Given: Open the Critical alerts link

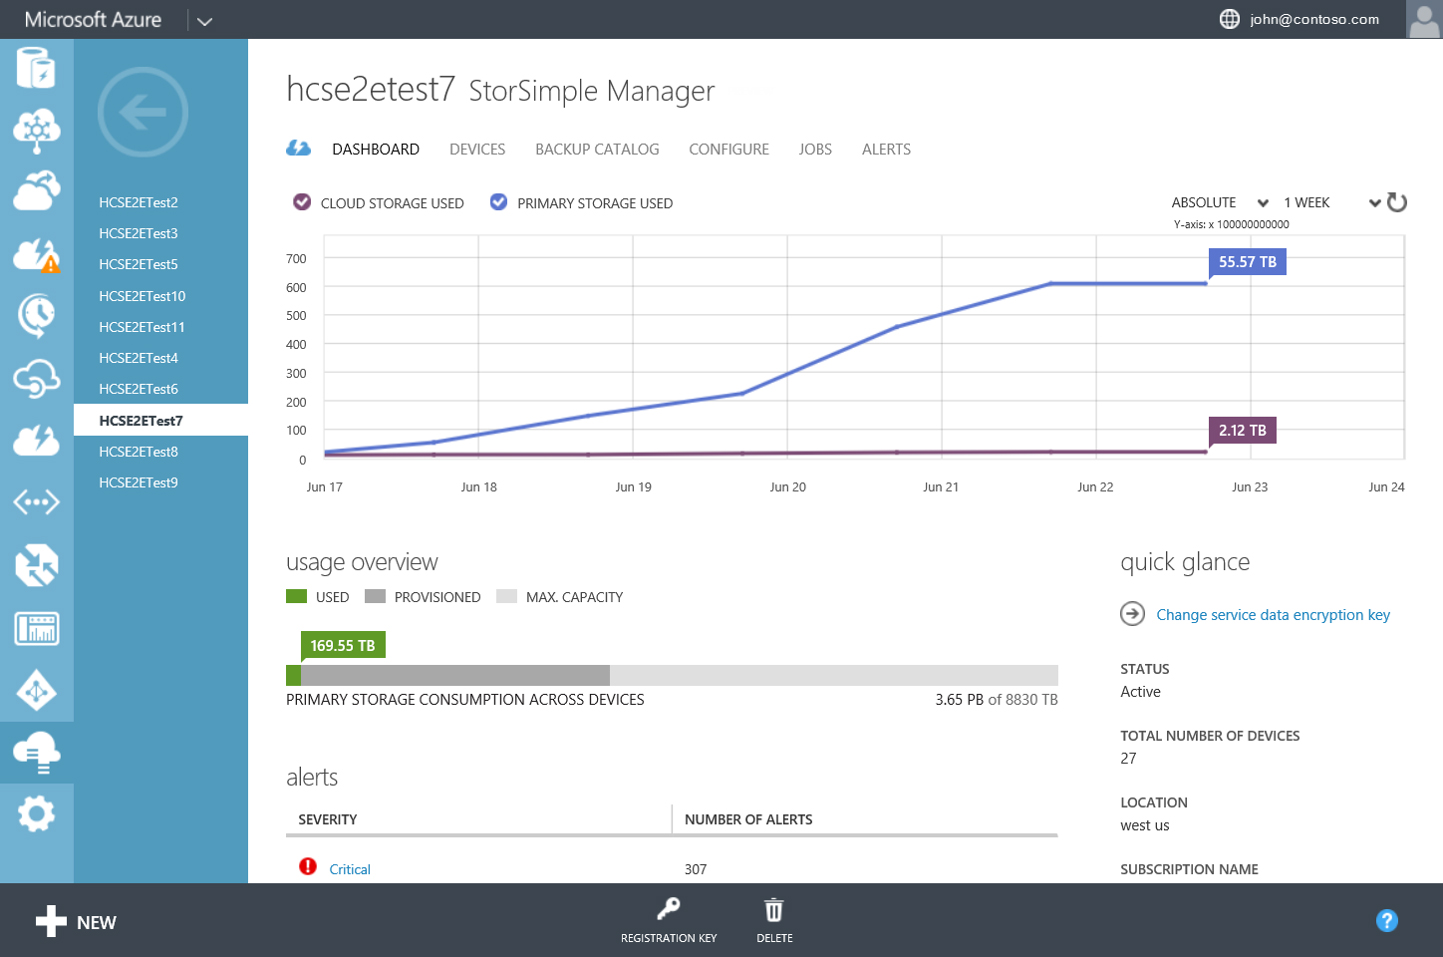Looking at the screenshot, I should [350, 869].
